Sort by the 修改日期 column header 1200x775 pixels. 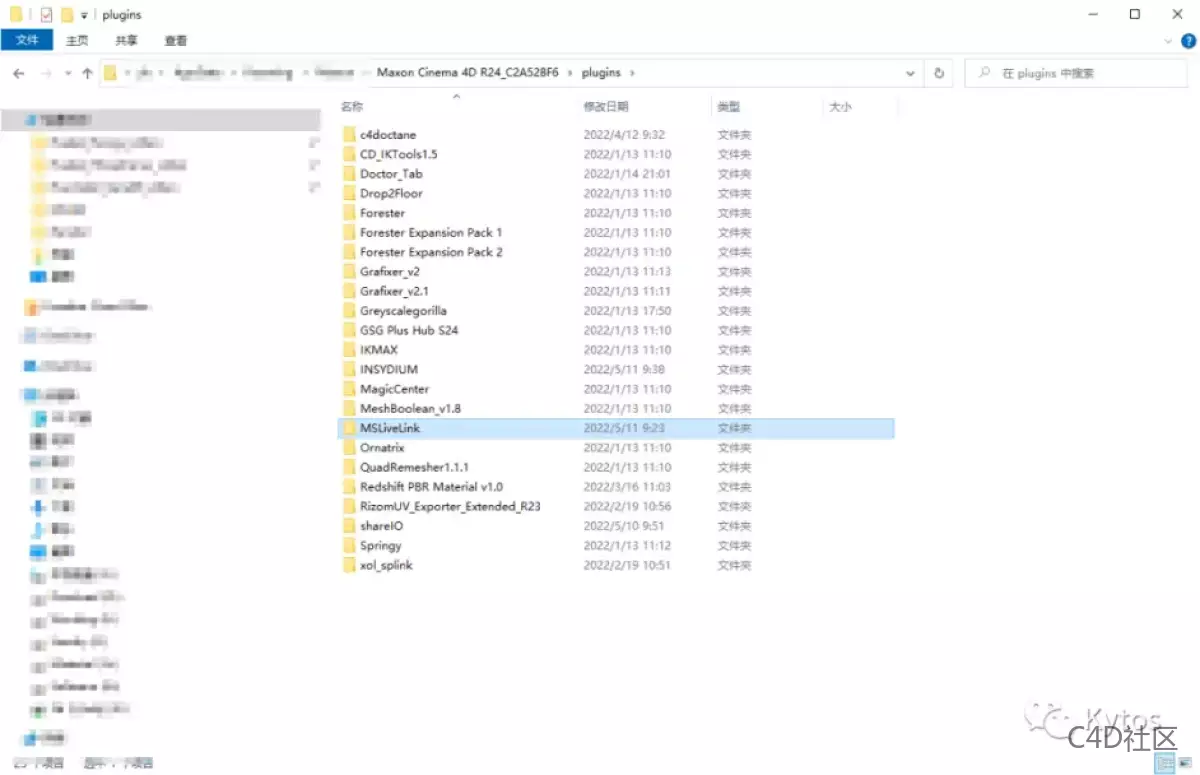pyautogui.click(x=606, y=107)
